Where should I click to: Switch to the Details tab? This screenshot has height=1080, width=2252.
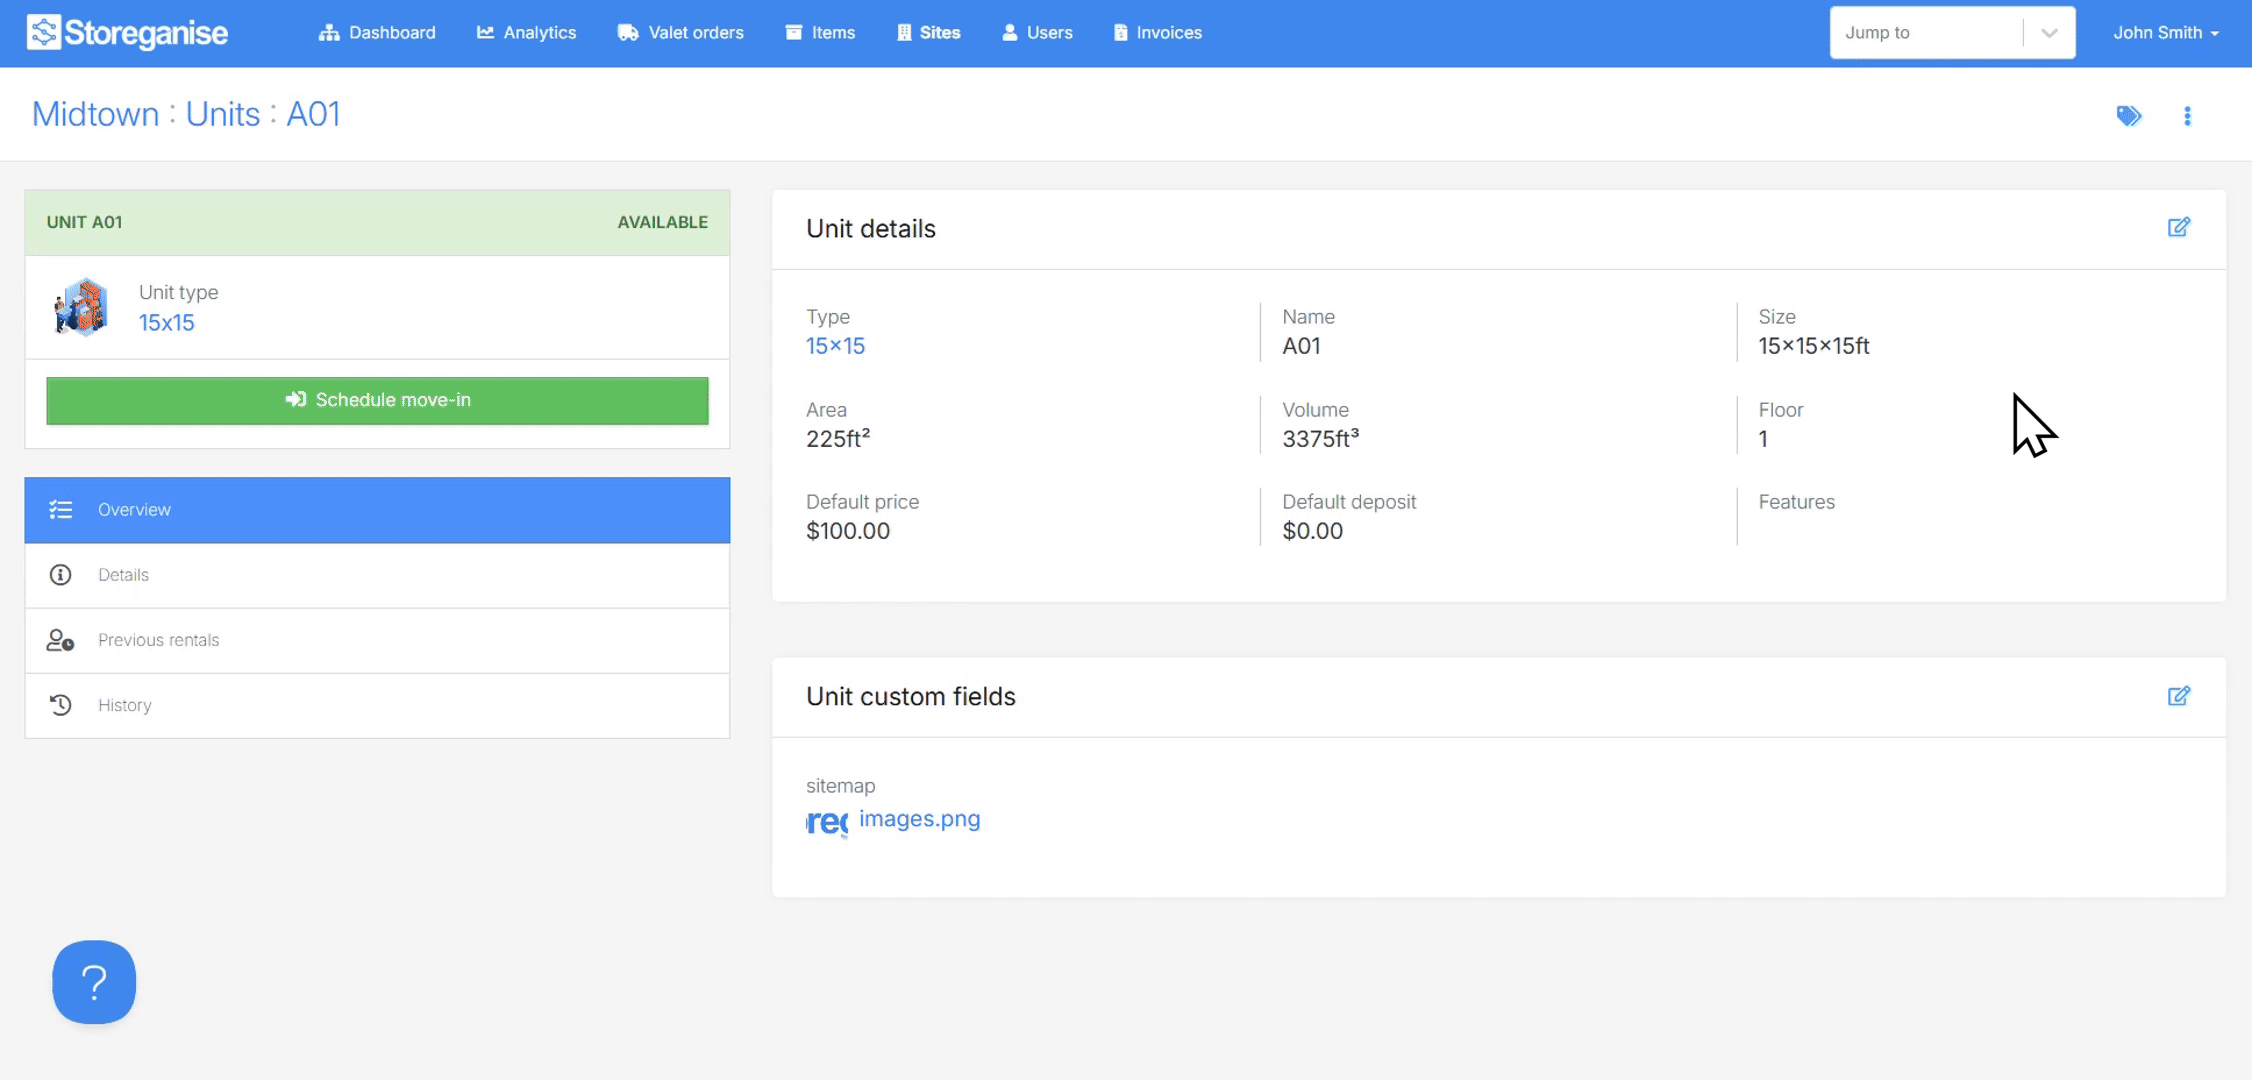(x=123, y=575)
